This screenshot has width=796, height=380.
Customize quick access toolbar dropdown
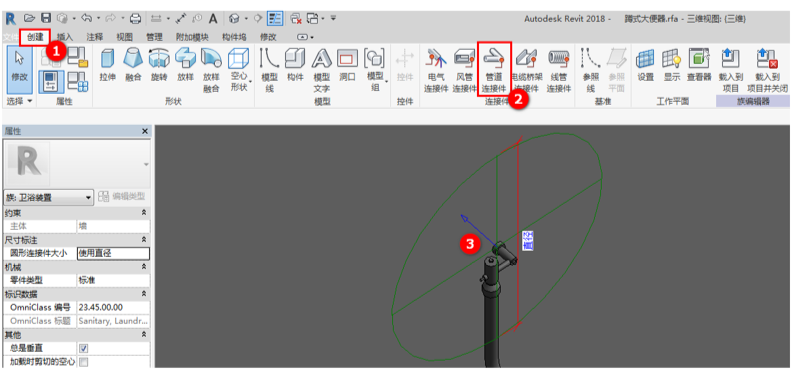(334, 19)
